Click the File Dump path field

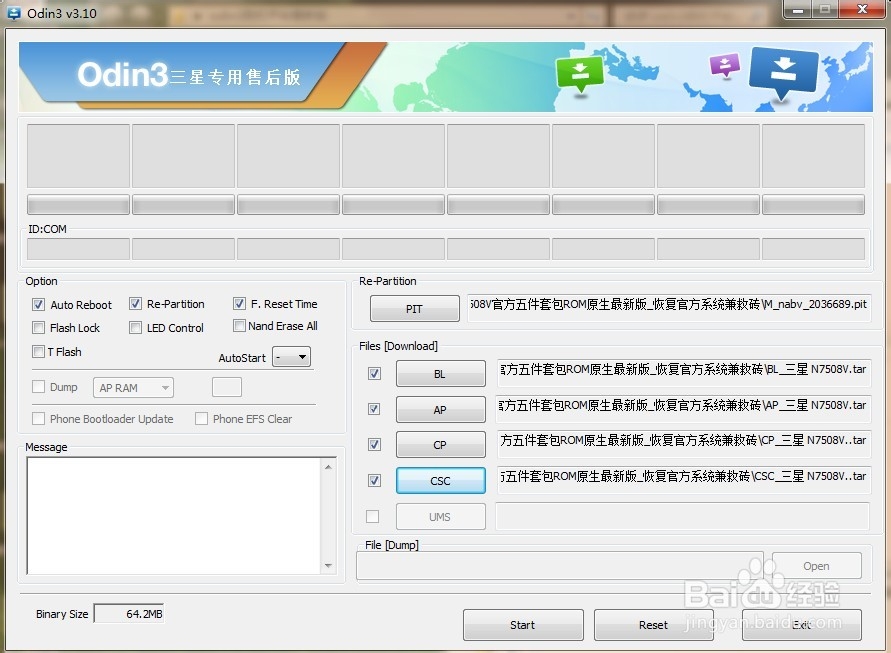point(560,565)
